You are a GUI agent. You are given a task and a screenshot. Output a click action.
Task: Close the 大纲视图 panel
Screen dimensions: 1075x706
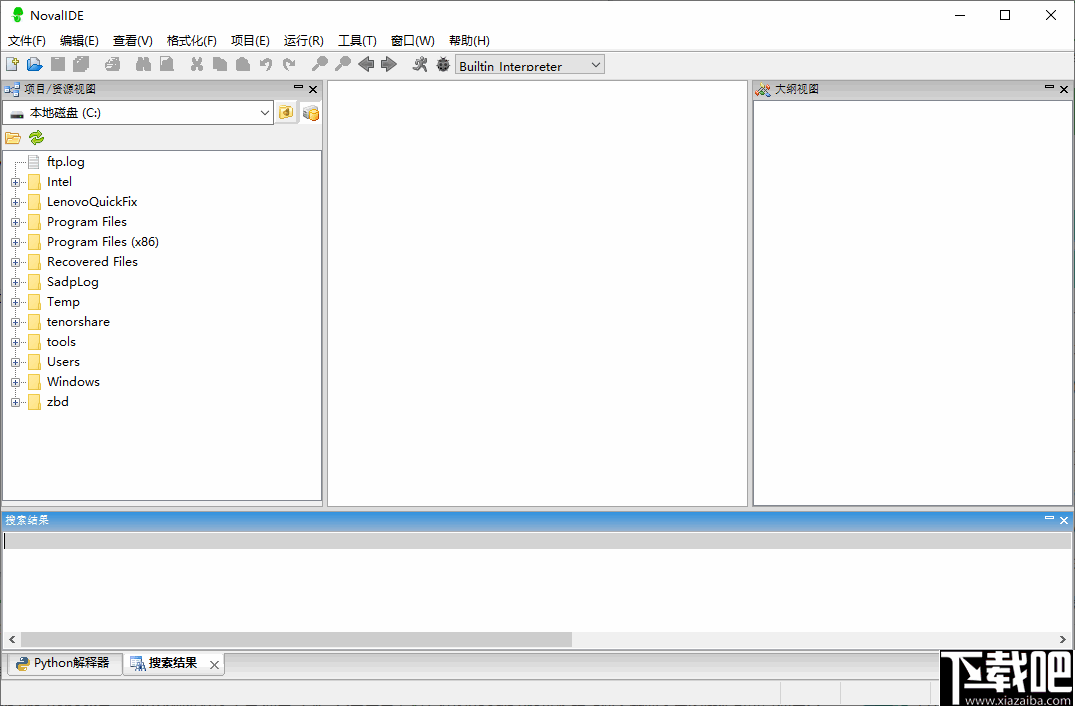[x=1064, y=89]
